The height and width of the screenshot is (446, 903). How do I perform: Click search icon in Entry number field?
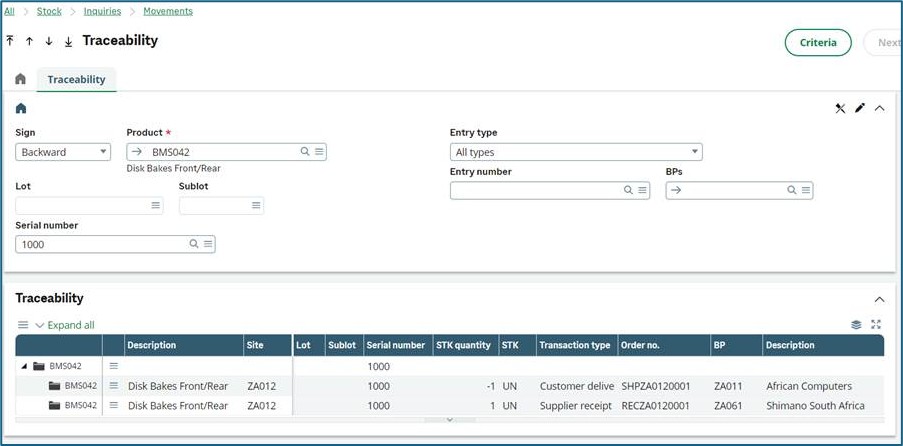628,190
